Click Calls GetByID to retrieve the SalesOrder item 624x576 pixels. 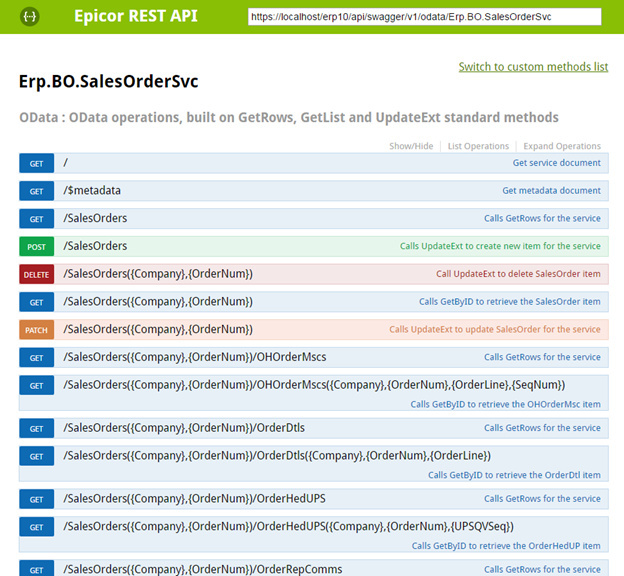pos(510,302)
